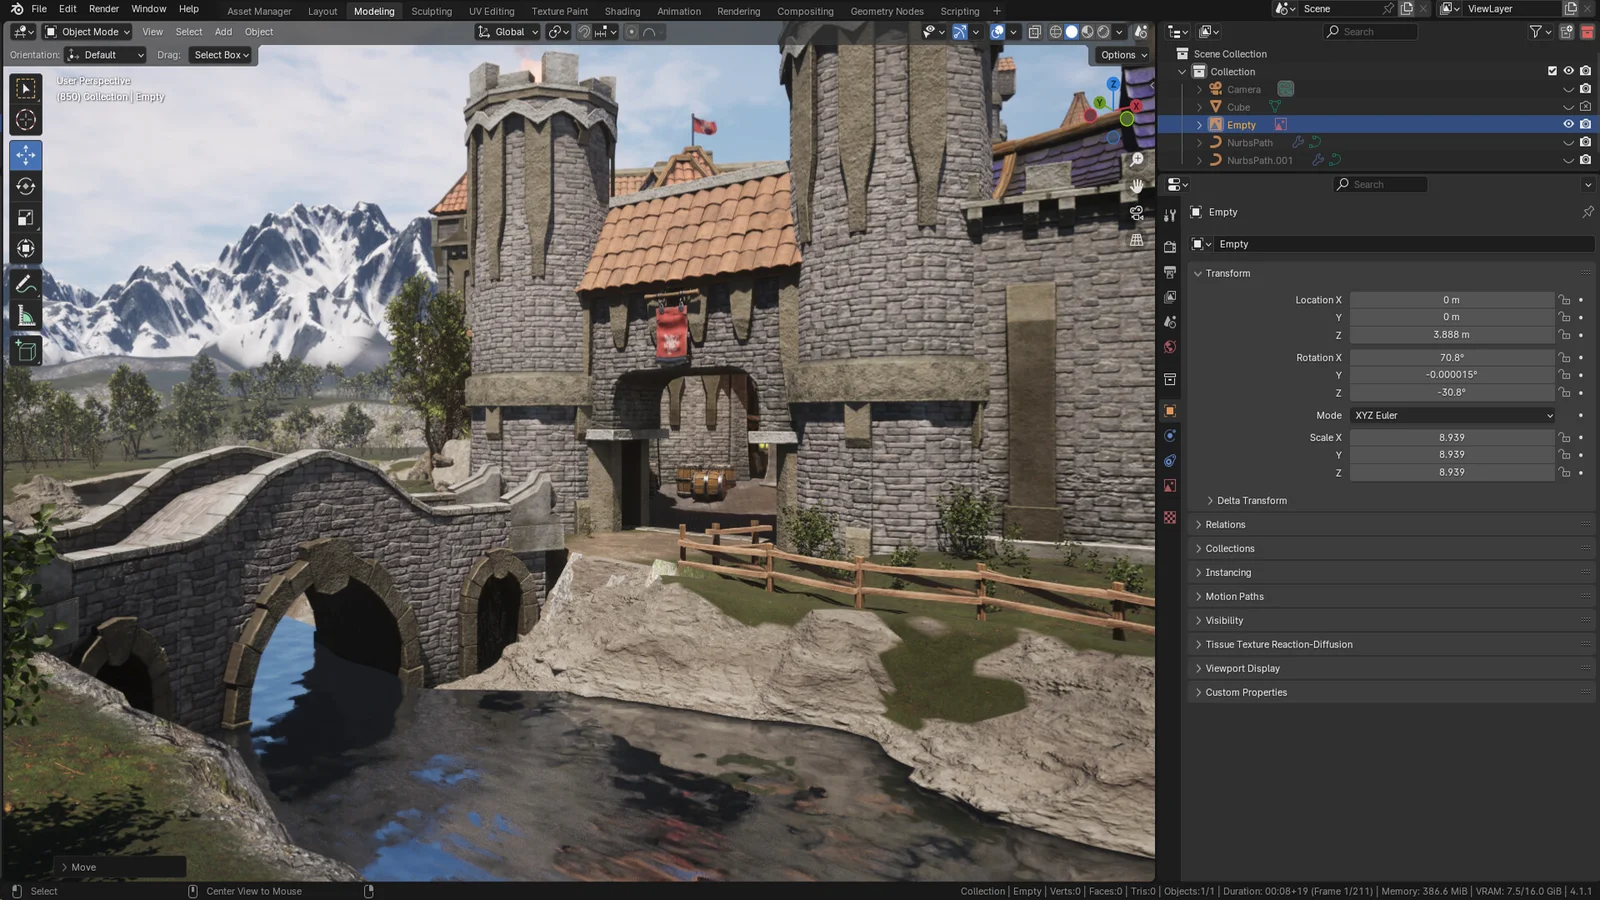Screen dimensions: 1600x900
Task: Pick the 3D Cursor tool
Action: tap(25, 121)
